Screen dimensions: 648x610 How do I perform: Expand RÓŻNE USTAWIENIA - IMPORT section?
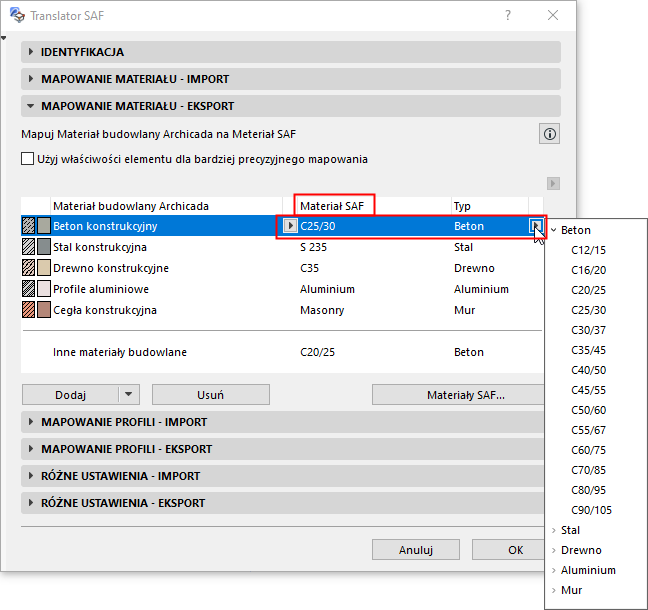point(283,476)
